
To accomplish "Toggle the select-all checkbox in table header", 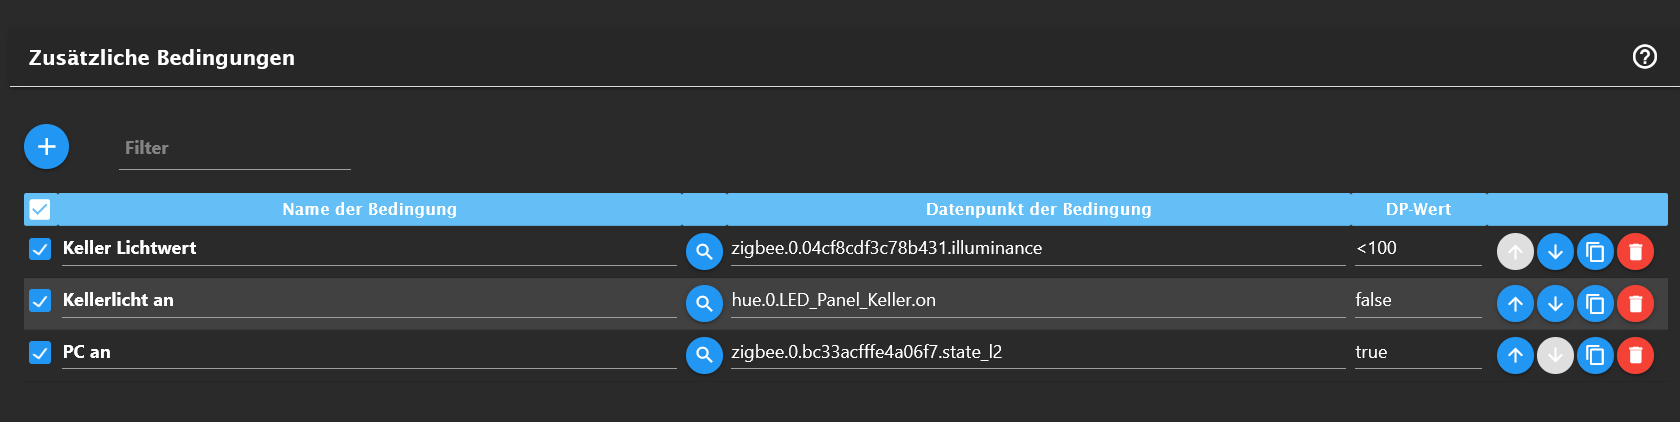I will (x=40, y=209).
